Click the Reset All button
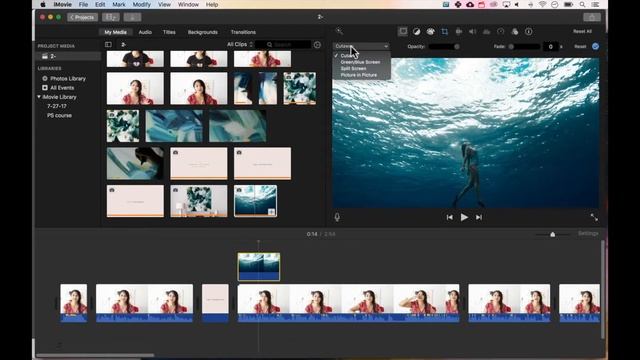Screen dimensions: 640x360 point(582,31)
